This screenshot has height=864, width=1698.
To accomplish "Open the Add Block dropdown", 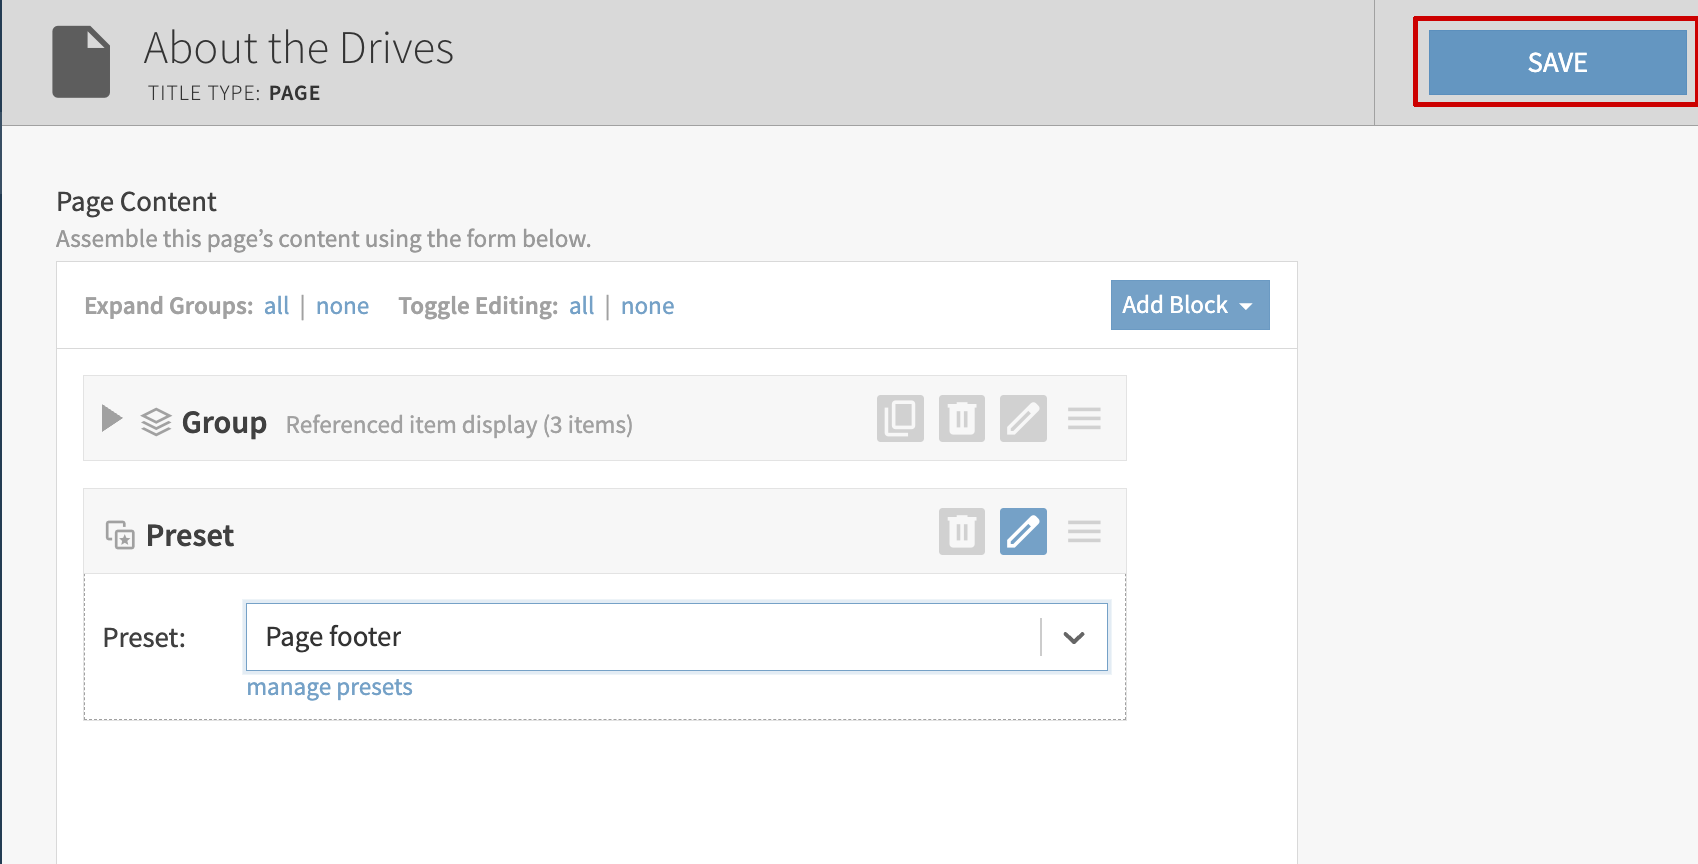I will 1189,305.
